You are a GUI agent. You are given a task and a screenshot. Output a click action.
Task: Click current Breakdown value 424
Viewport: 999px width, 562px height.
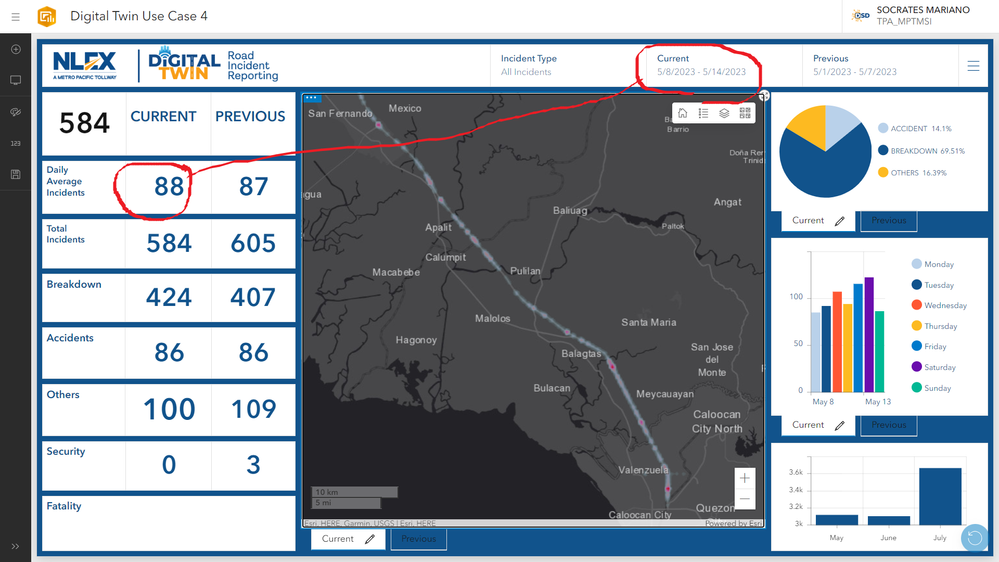[x=169, y=298]
